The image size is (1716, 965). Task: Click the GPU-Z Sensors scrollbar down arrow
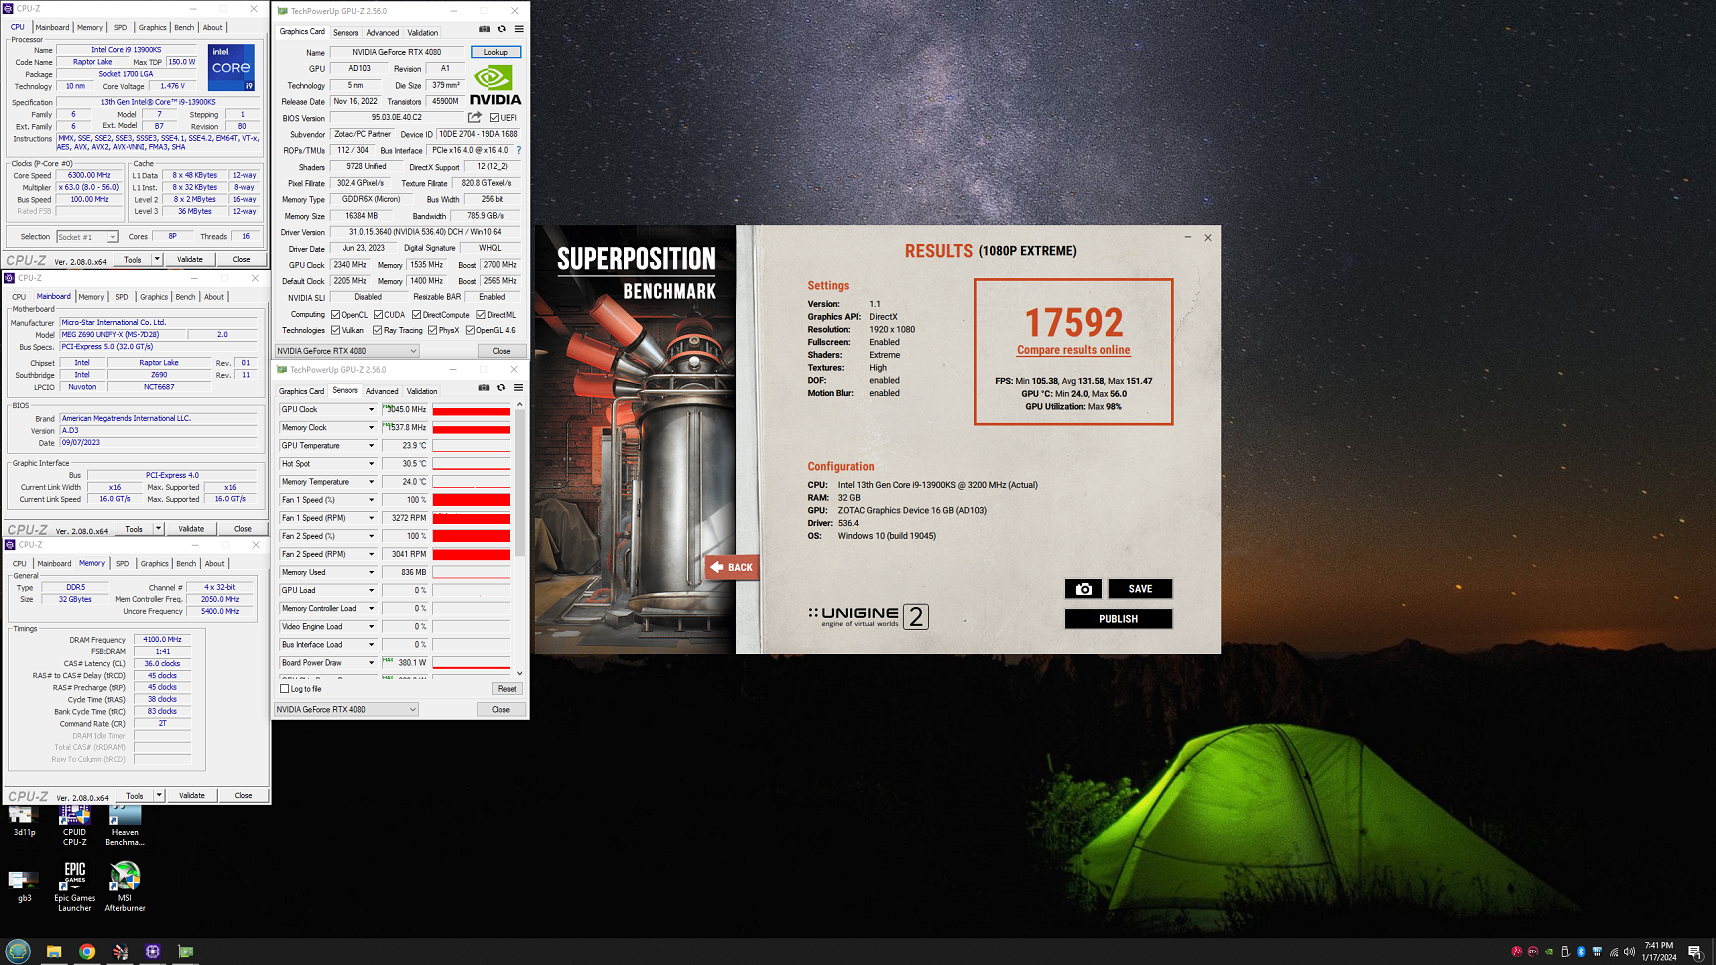[520, 673]
